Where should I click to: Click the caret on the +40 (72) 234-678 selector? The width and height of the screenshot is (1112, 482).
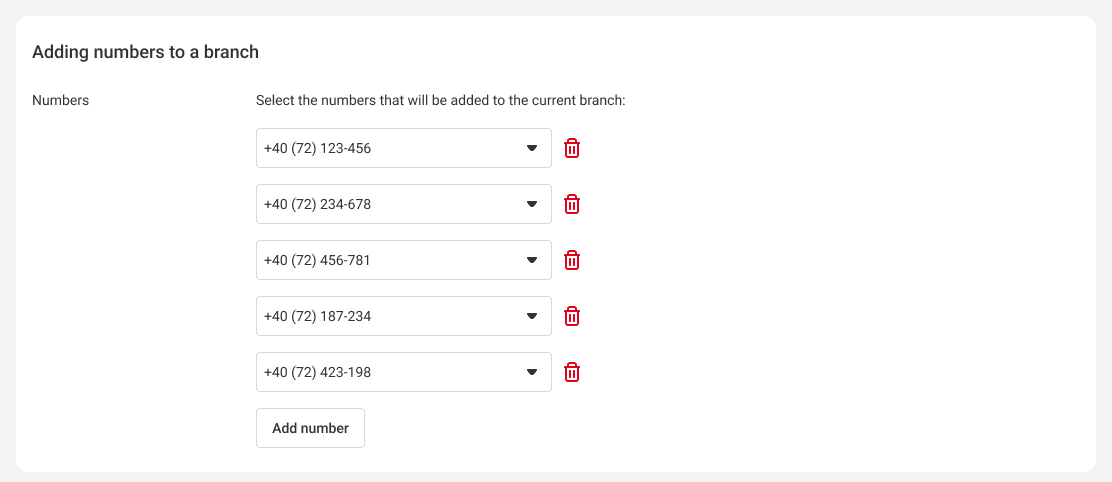532,204
